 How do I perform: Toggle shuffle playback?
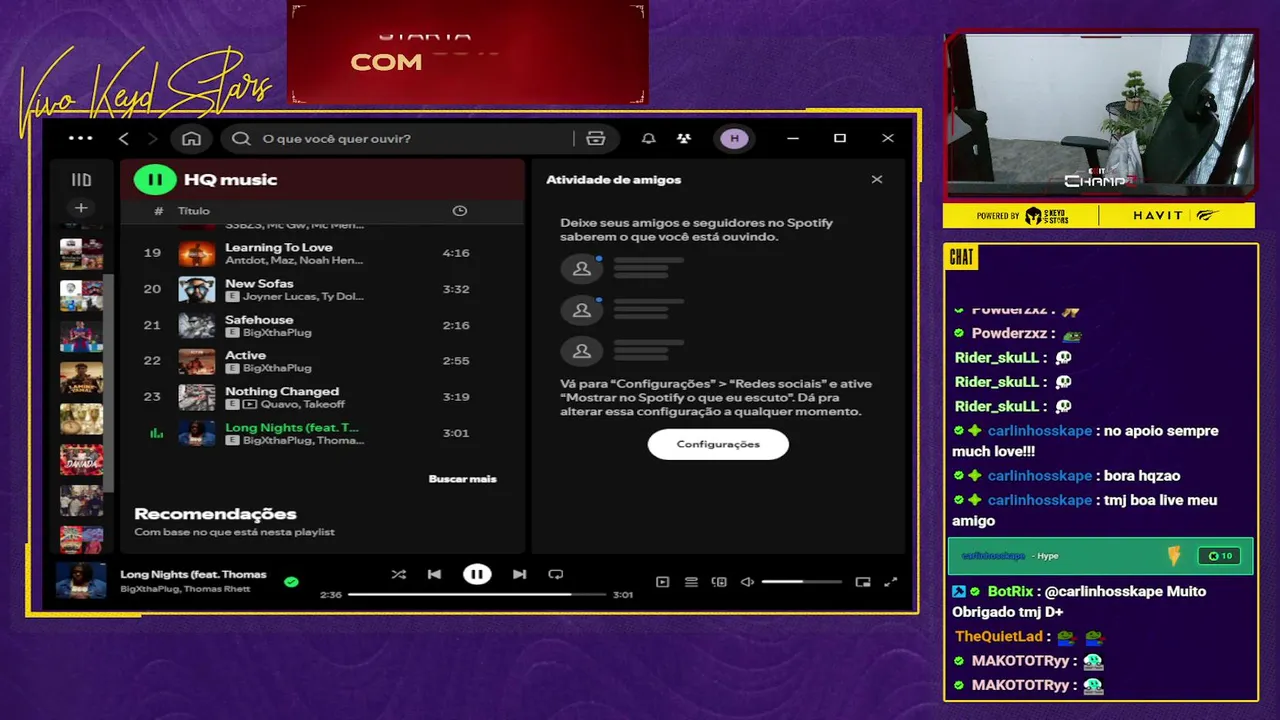(x=398, y=574)
